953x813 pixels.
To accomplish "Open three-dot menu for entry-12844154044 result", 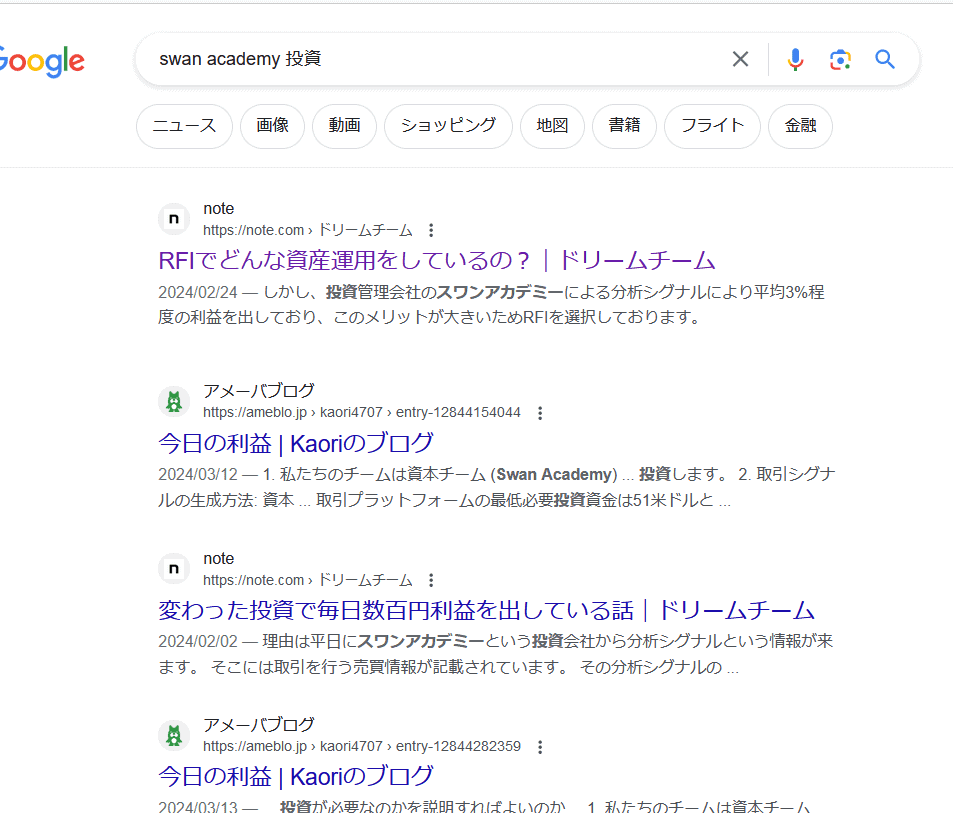I will point(540,413).
